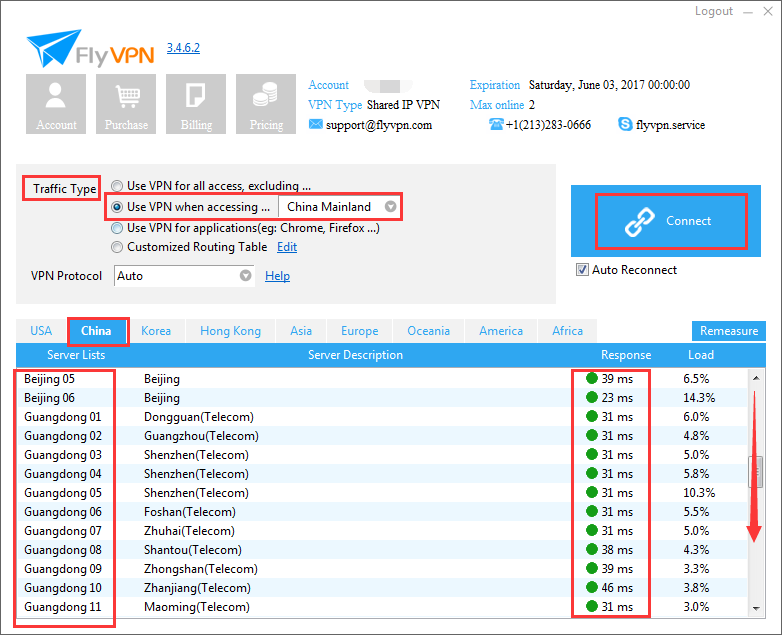Click the telephone icon beside the number

(496, 124)
